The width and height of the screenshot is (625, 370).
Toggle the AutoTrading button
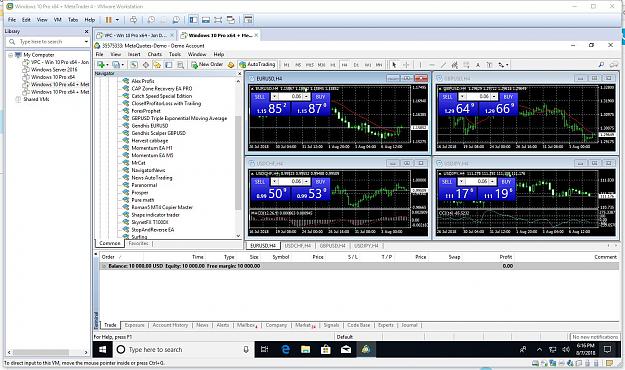click(257, 65)
